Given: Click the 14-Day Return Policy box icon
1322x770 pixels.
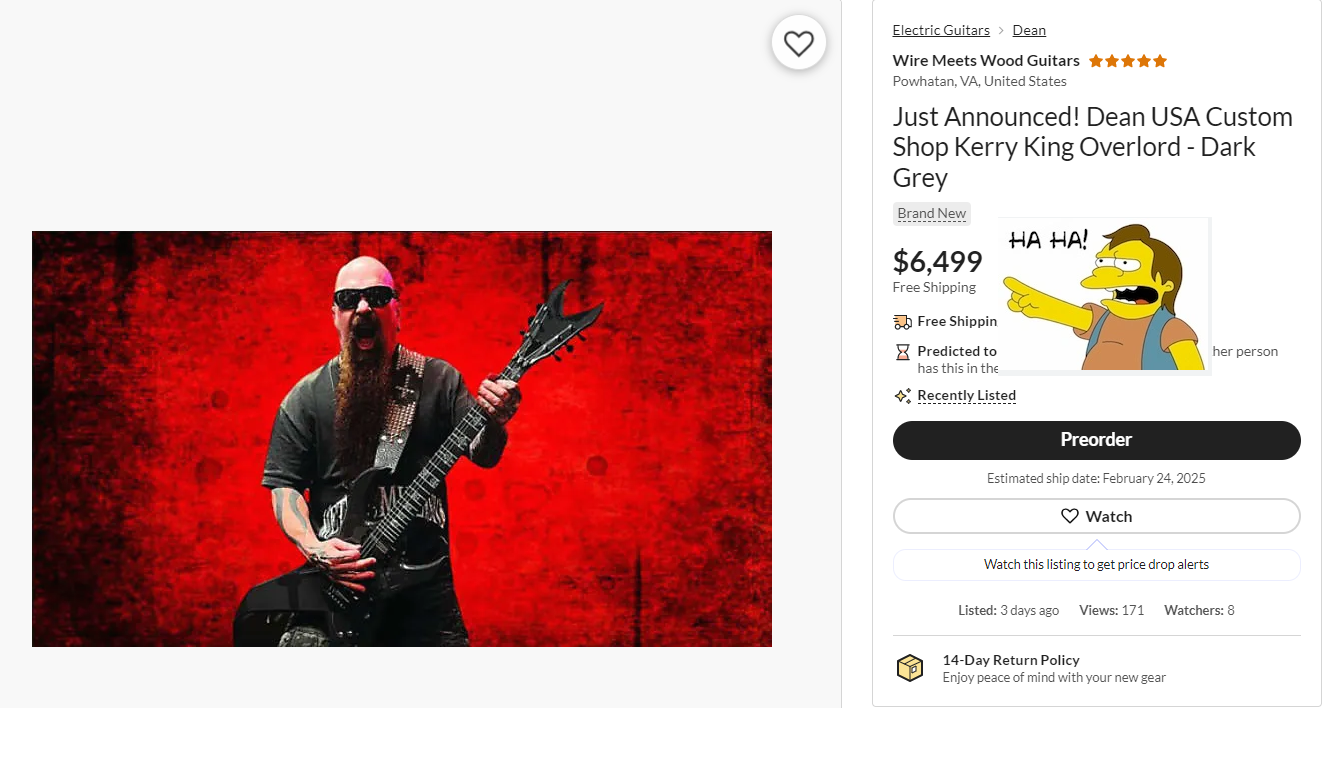Looking at the screenshot, I should (910, 668).
